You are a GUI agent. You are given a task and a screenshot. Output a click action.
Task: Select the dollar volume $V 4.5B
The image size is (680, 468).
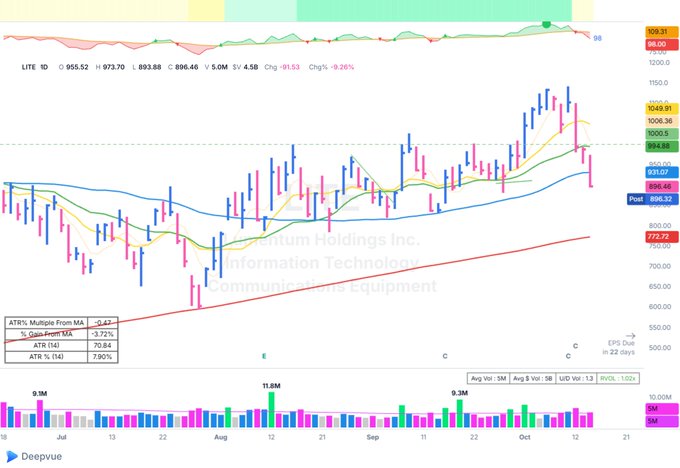245,67
